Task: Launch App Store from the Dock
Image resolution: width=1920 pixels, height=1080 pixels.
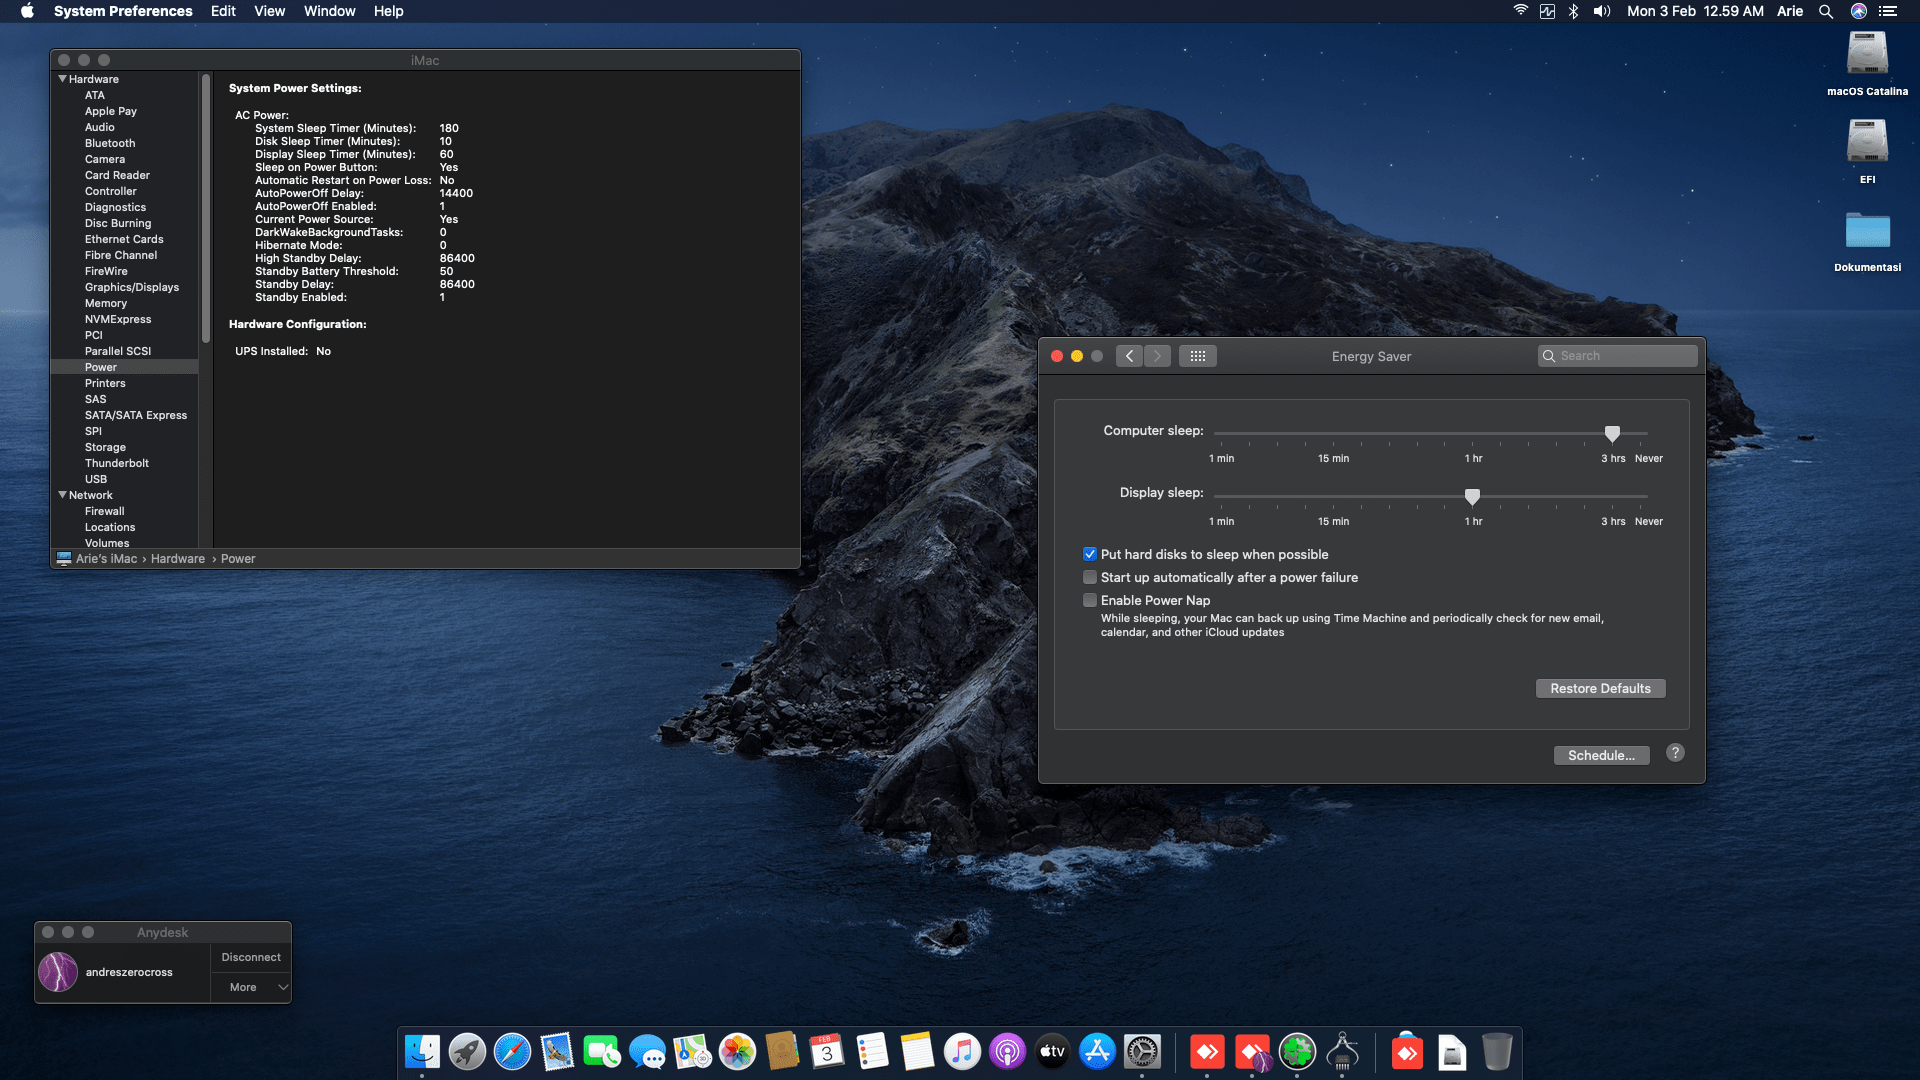Action: pos(1097,1052)
